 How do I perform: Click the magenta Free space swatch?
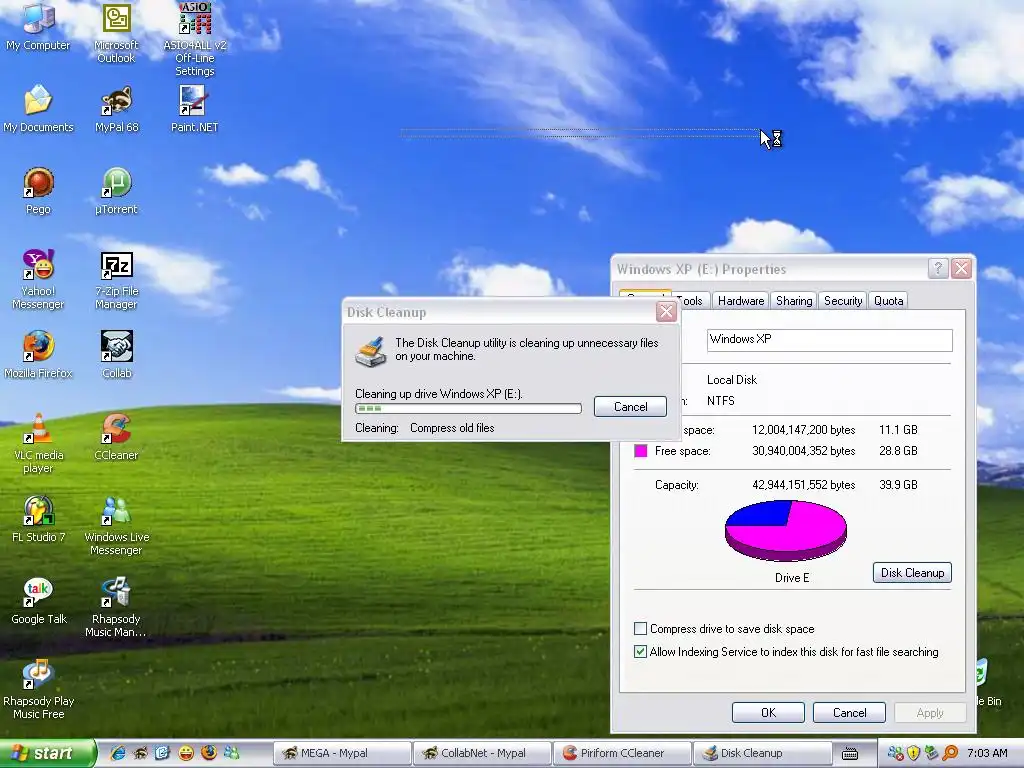[x=641, y=451]
